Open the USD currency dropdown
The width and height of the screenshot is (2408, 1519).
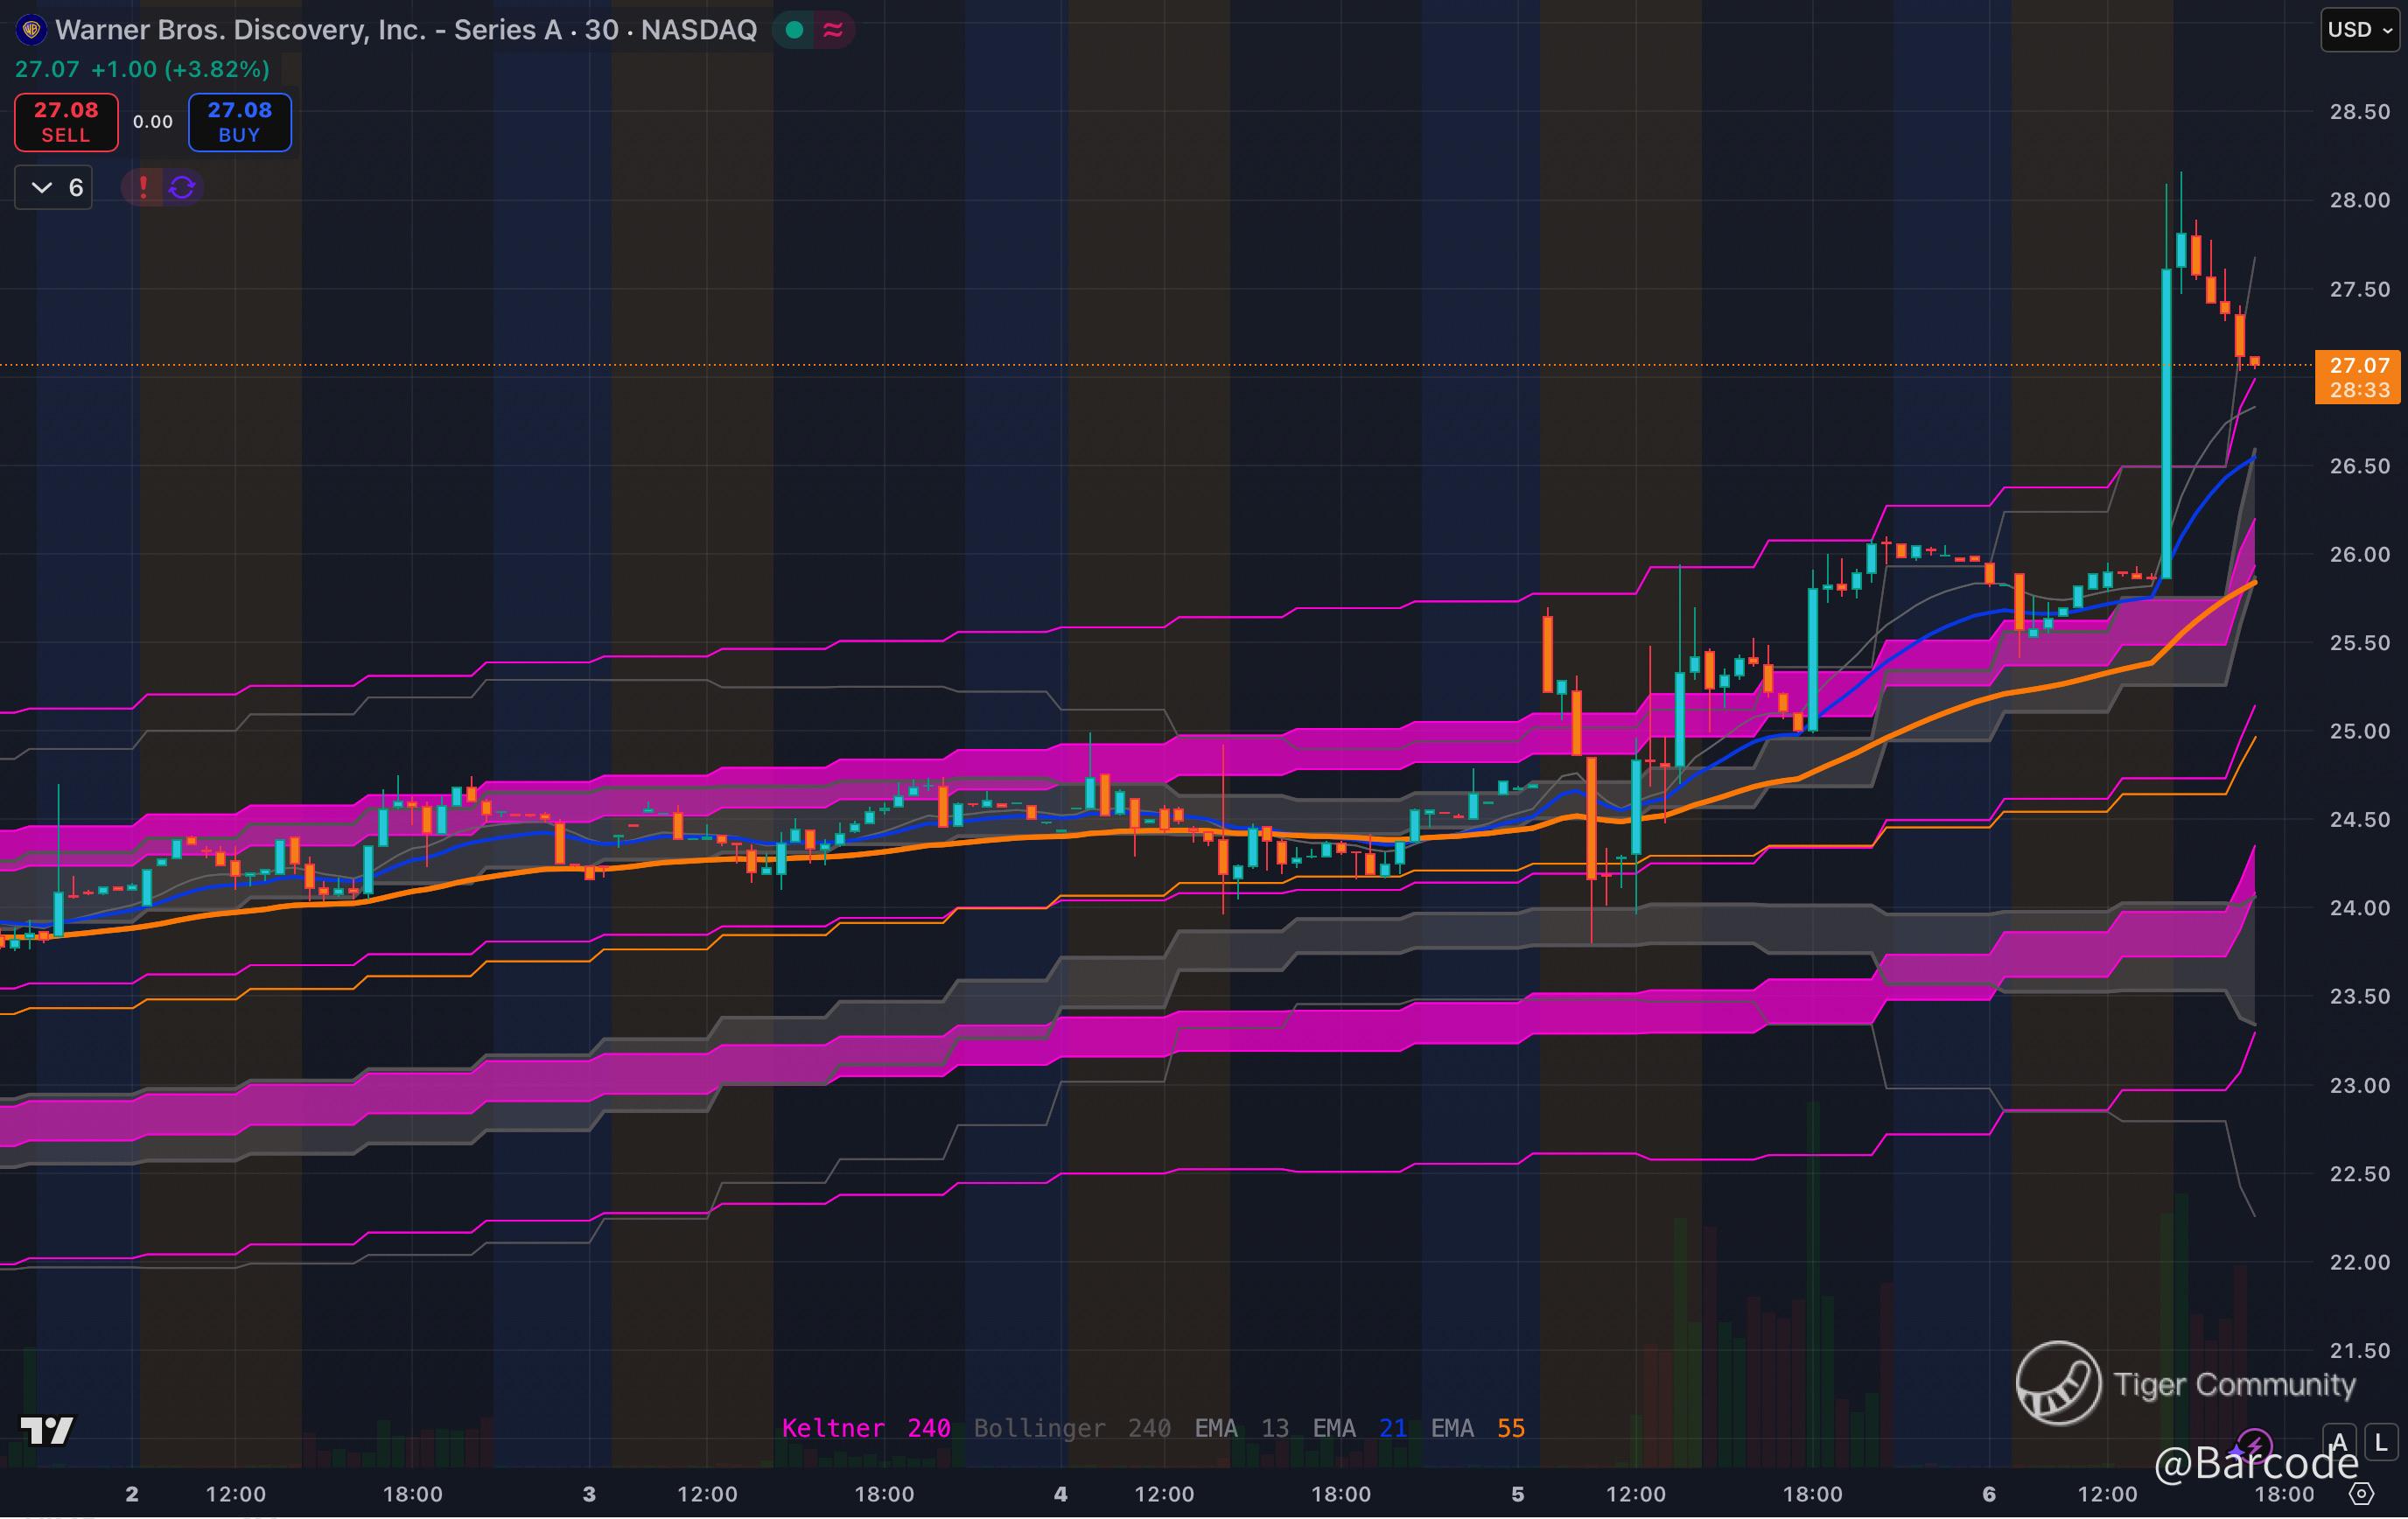[x=2358, y=30]
